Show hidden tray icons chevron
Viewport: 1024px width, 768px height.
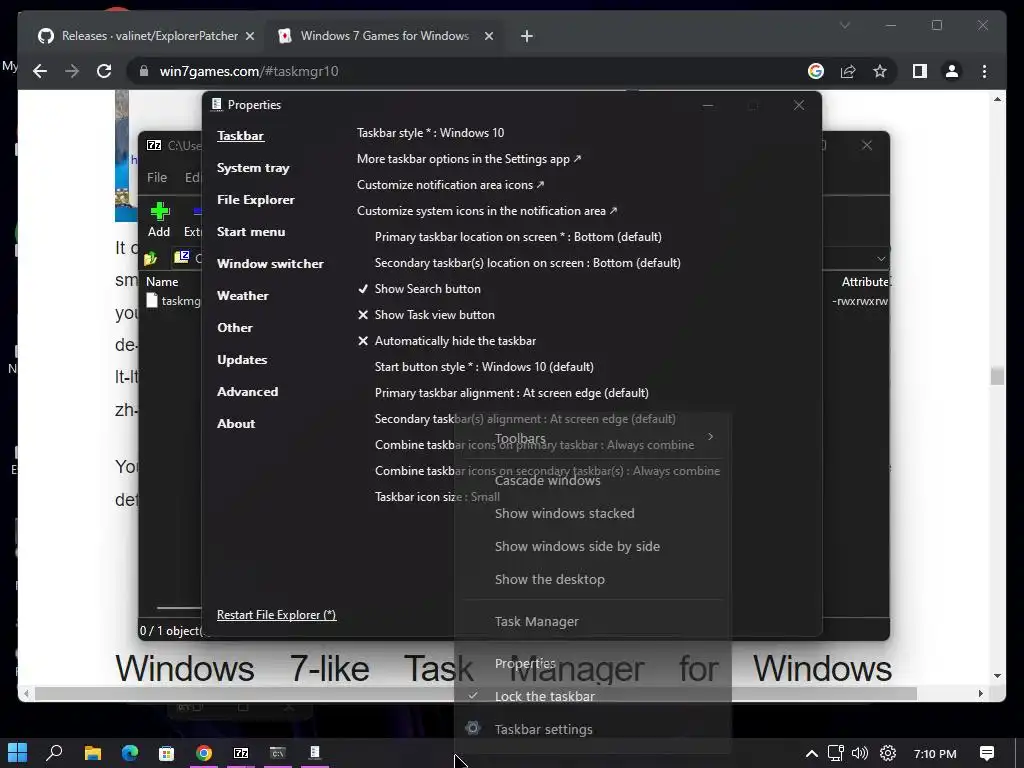click(x=812, y=754)
